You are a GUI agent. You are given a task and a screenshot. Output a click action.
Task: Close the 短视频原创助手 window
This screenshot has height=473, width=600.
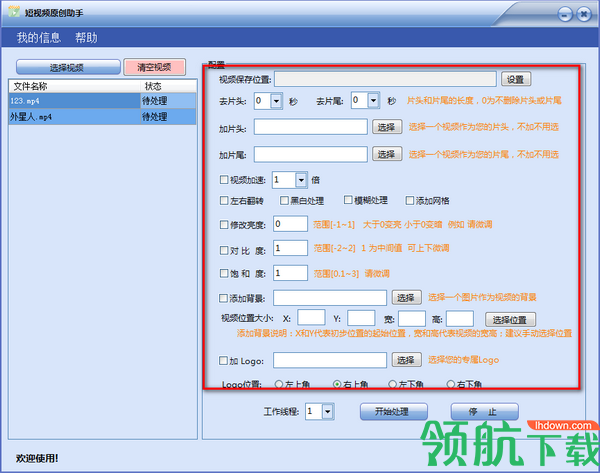(584, 15)
